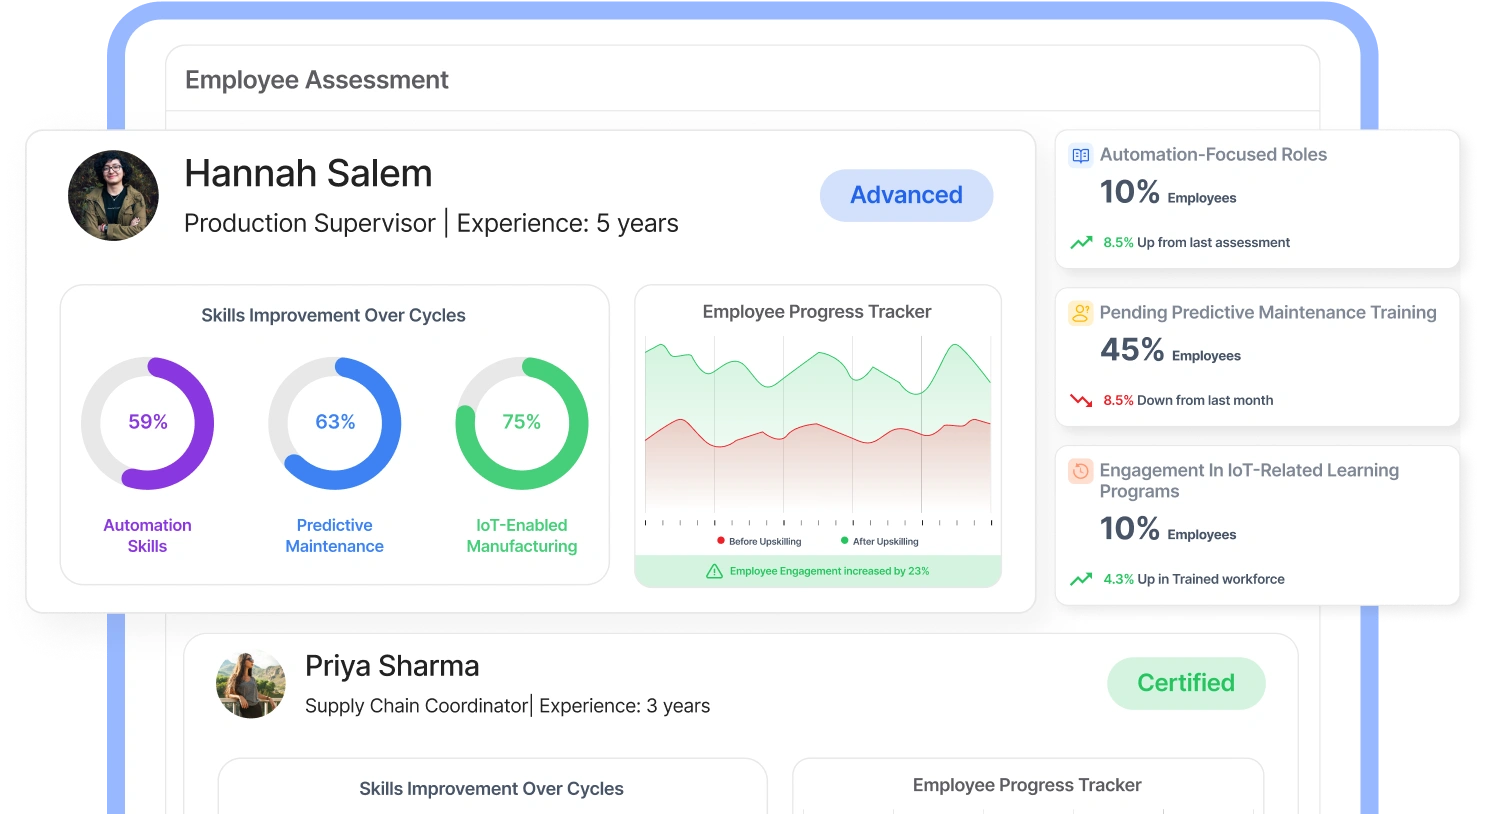This screenshot has height=814, width=1485.
Task: Click the red Before Upskilling legend dot
Action: point(720,541)
